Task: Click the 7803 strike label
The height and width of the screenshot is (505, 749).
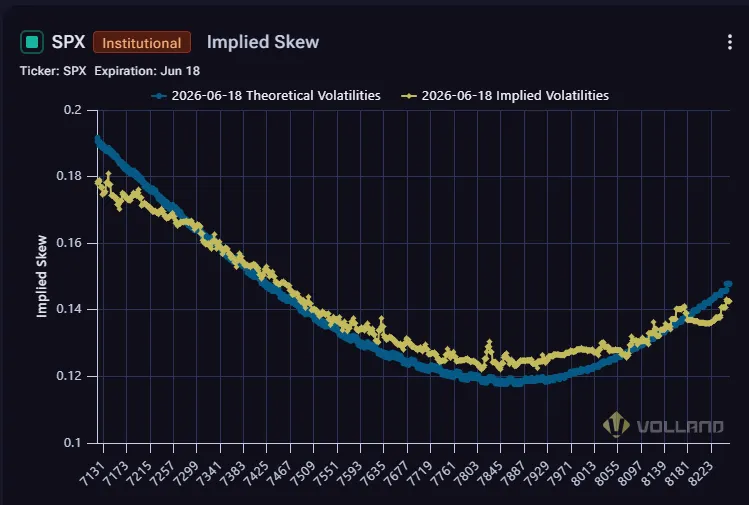Action: (x=467, y=473)
